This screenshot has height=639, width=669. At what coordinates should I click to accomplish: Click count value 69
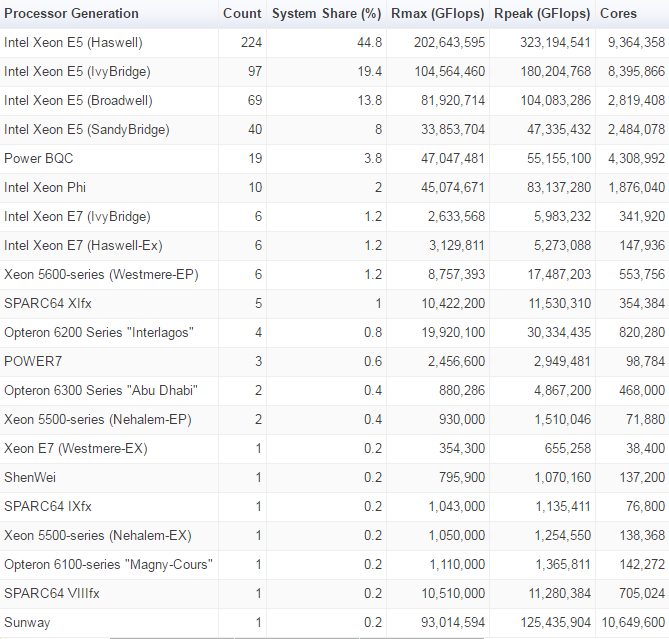(255, 101)
